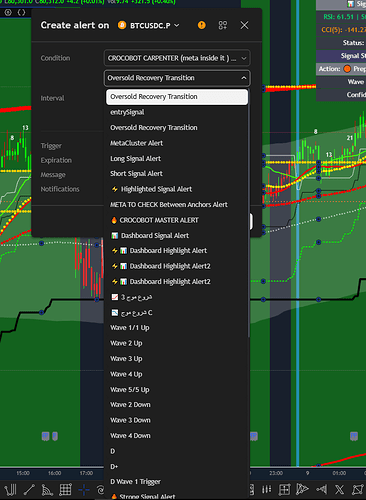Select the Gann grid box tool
Image resolution: width=366 pixels, height=500 pixels.
tap(65, 490)
